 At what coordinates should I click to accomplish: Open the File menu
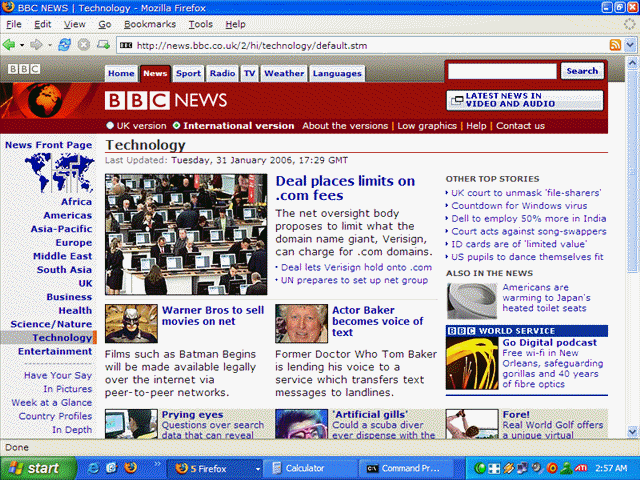(13, 24)
